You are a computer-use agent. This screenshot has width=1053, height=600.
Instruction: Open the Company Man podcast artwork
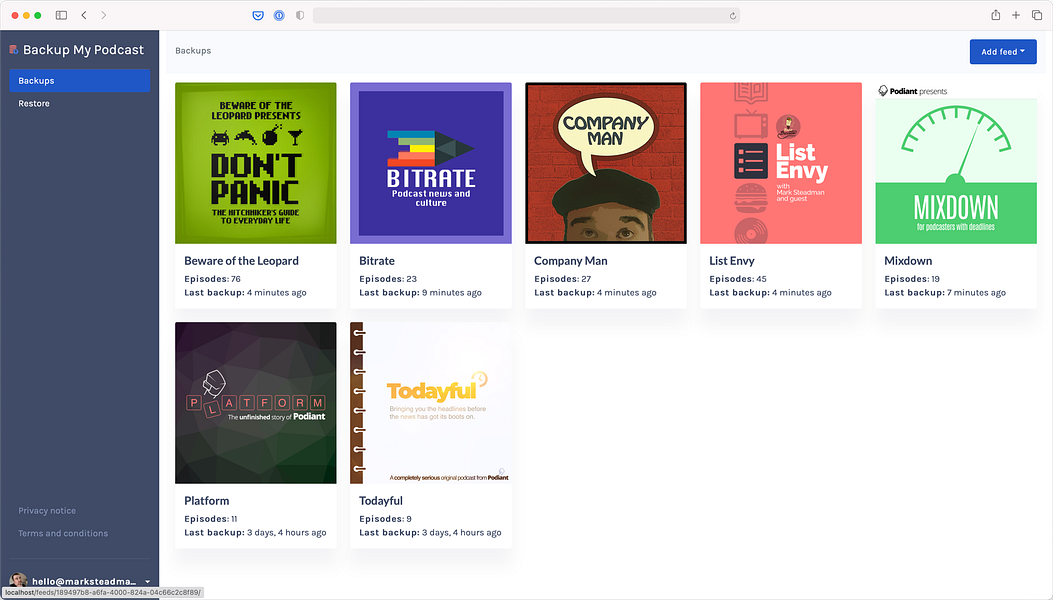[606, 163]
